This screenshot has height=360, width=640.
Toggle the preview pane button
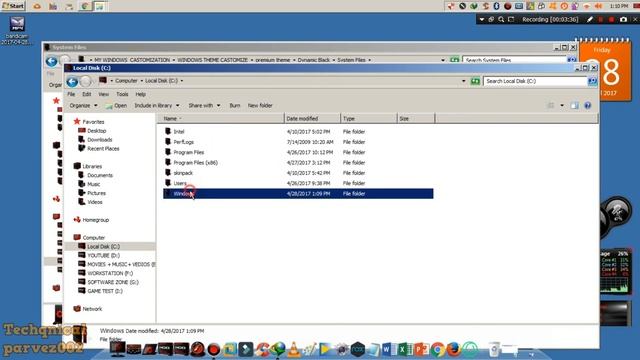[x=574, y=106]
